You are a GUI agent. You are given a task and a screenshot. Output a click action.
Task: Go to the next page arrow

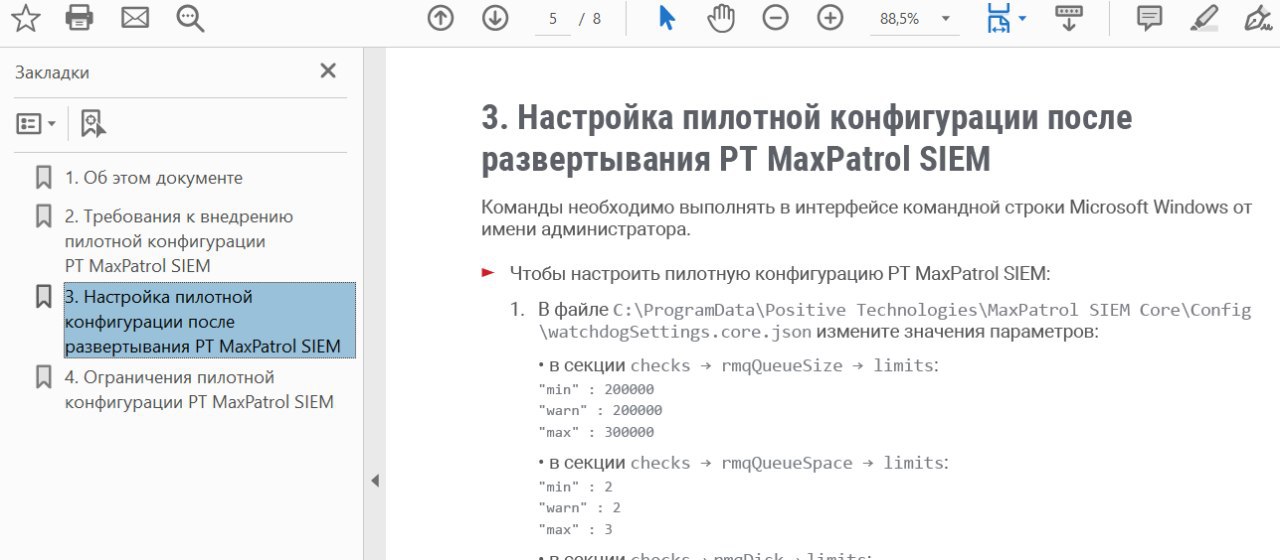[495, 18]
